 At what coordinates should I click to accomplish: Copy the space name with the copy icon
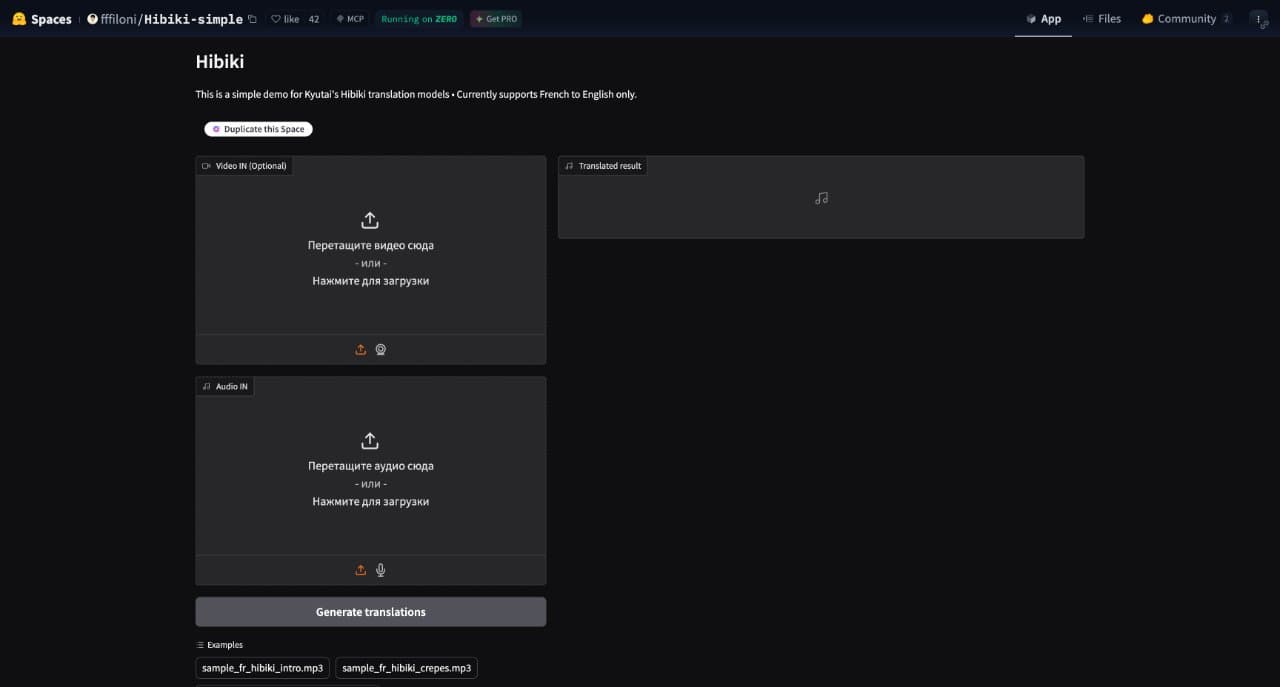pyautogui.click(x=252, y=19)
